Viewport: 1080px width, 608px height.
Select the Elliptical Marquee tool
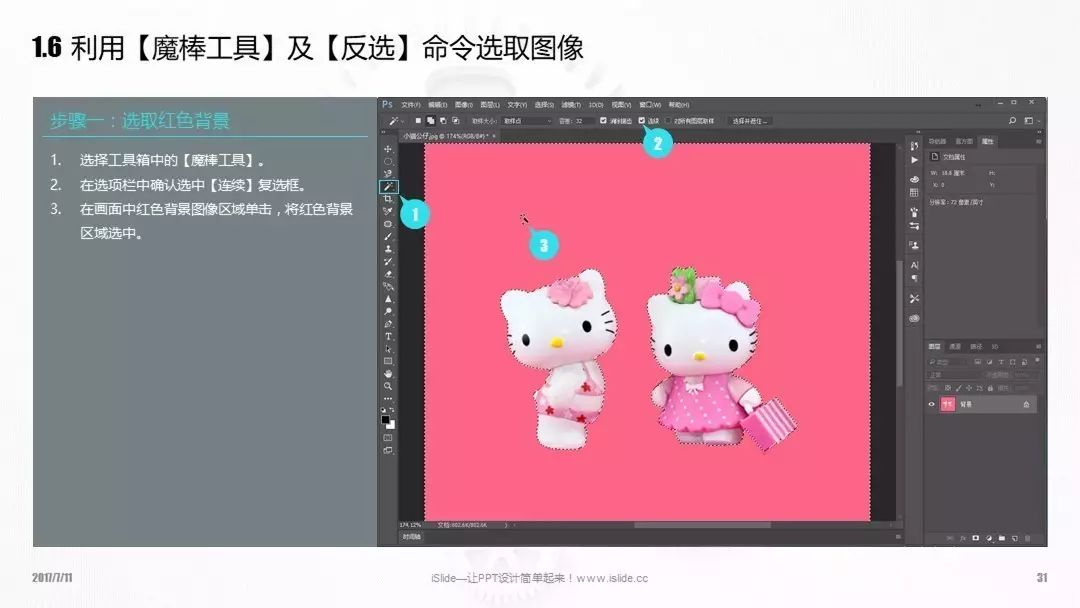[388, 161]
